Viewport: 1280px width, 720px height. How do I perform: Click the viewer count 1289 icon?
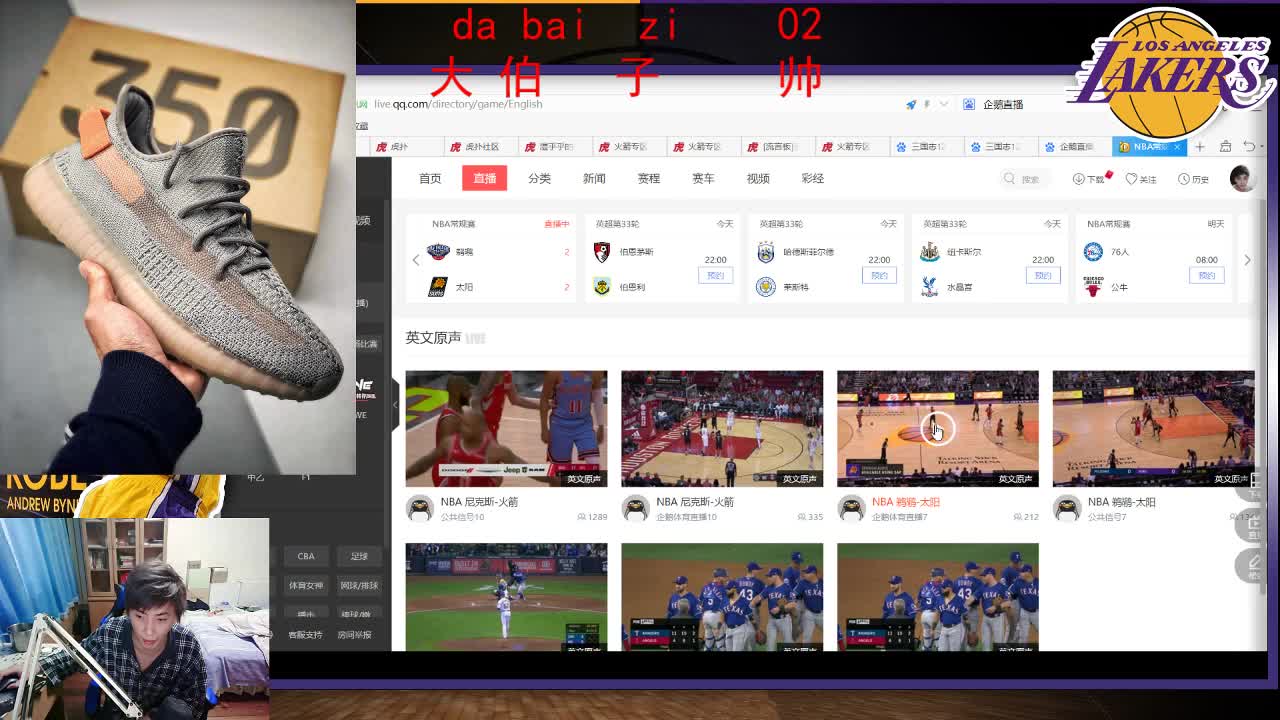point(582,517)
